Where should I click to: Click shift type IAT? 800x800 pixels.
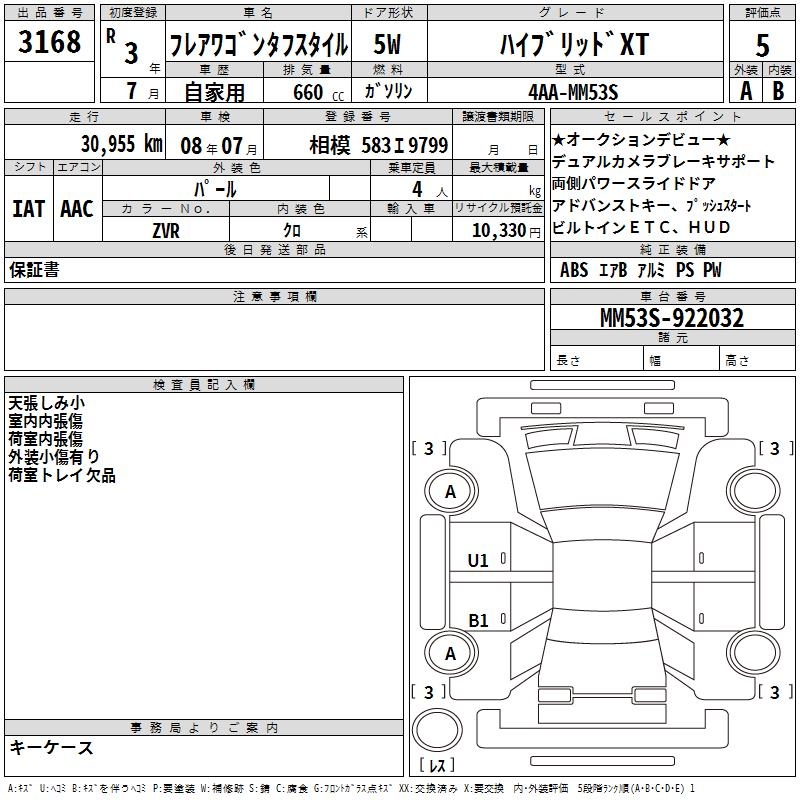click(x=29, y=209)
